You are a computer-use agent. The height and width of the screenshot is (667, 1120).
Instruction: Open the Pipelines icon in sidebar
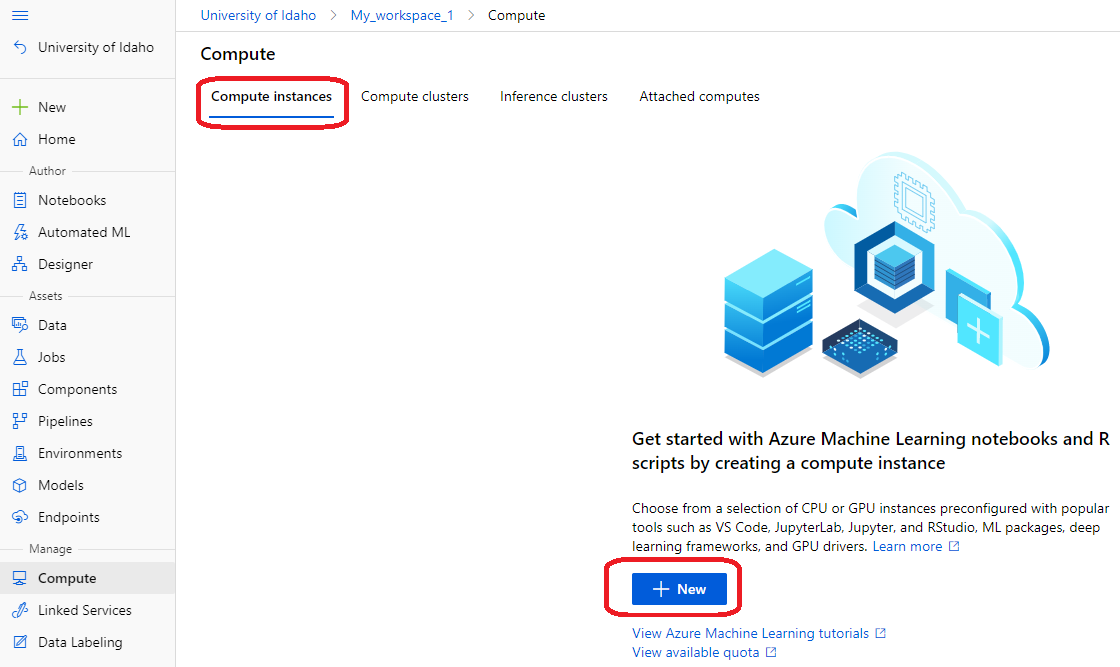[x=20, y=421]
